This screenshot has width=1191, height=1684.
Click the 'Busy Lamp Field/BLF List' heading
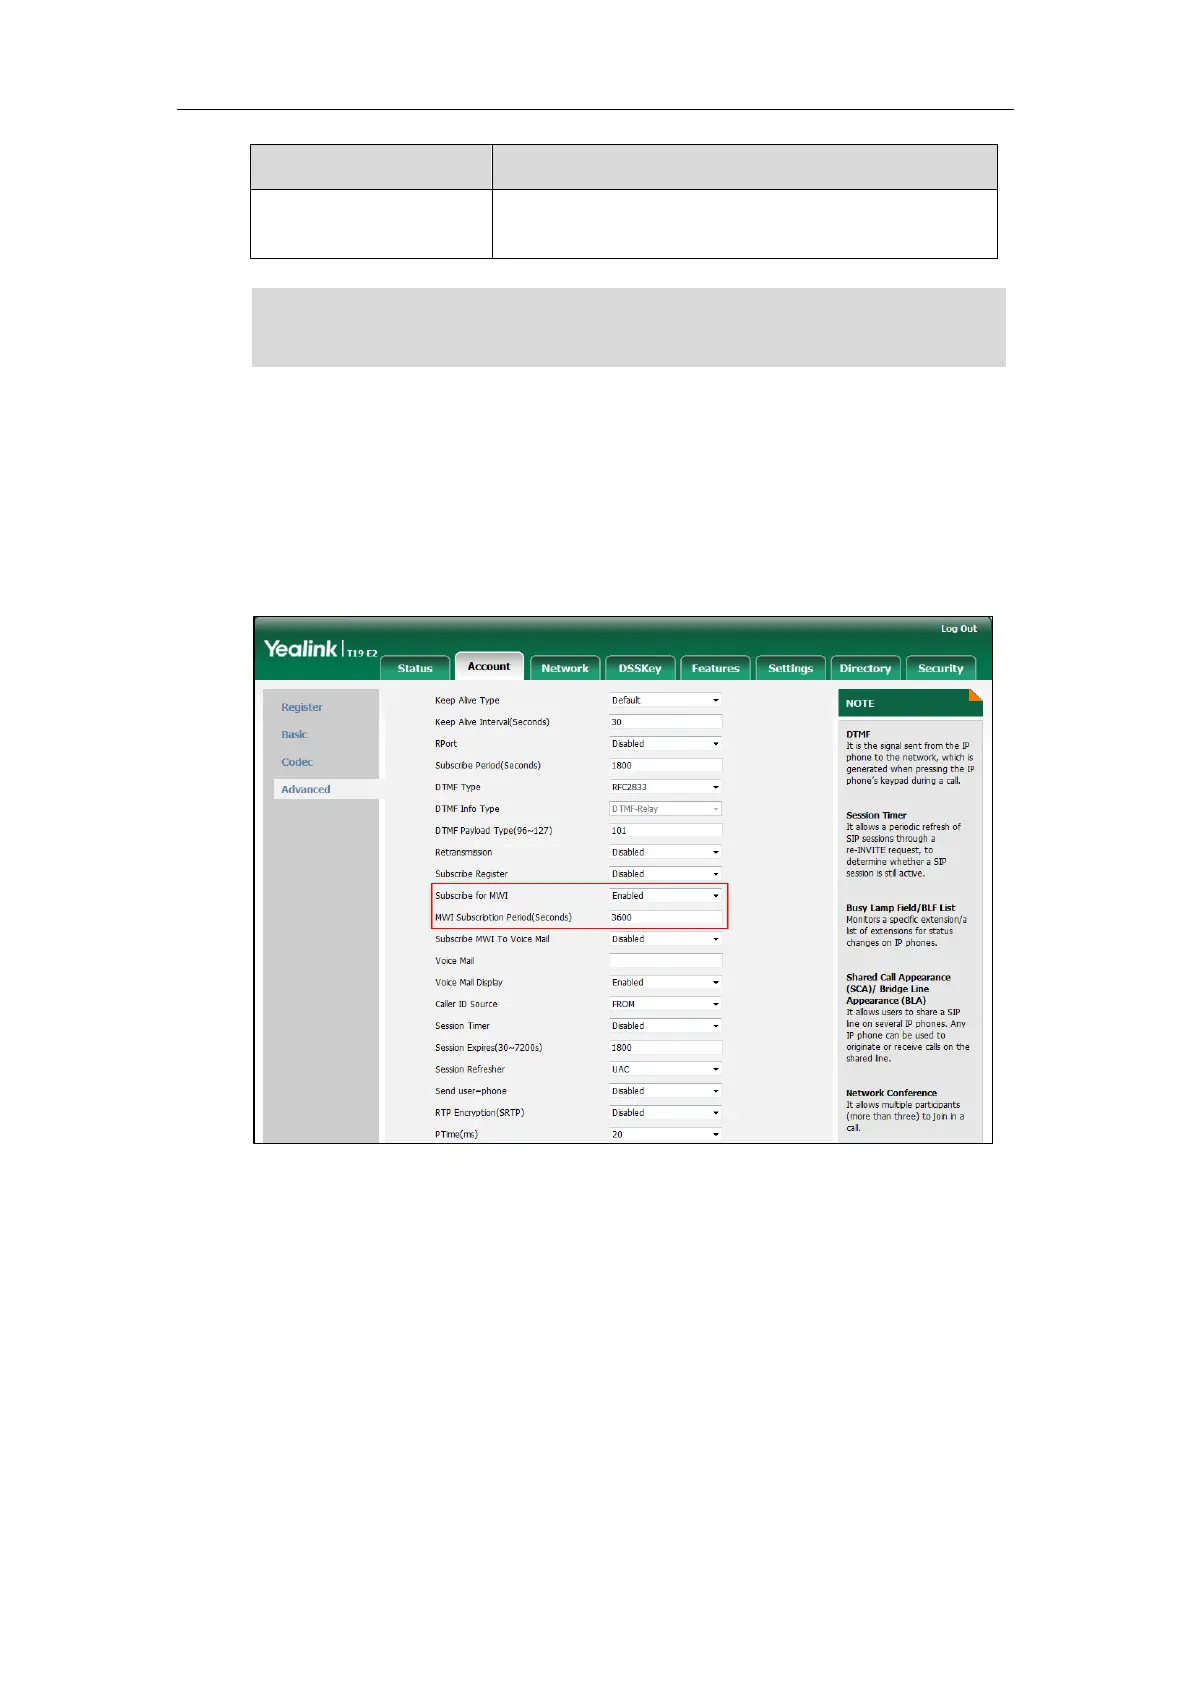(900, 908)
